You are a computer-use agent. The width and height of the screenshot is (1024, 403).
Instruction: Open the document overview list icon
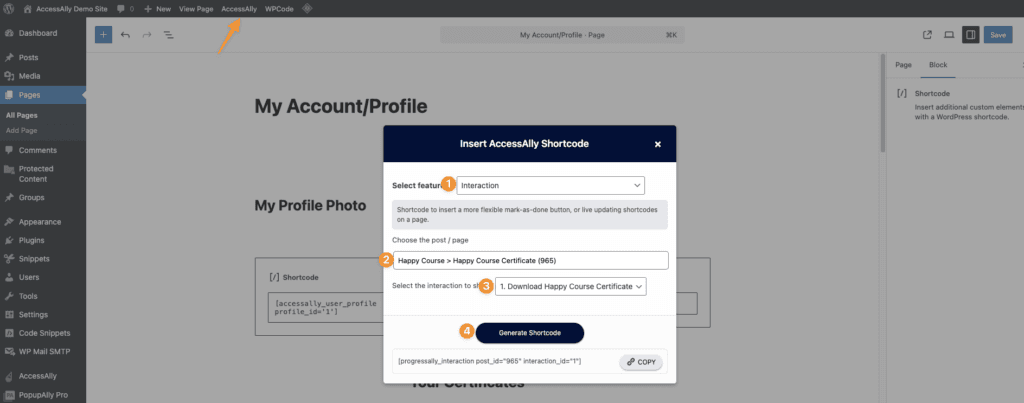click(168, 34)
